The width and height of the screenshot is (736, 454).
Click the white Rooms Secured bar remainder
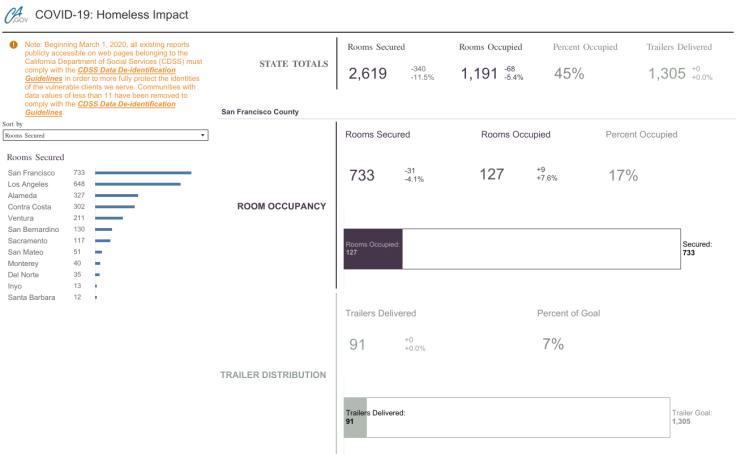point(540,248)
